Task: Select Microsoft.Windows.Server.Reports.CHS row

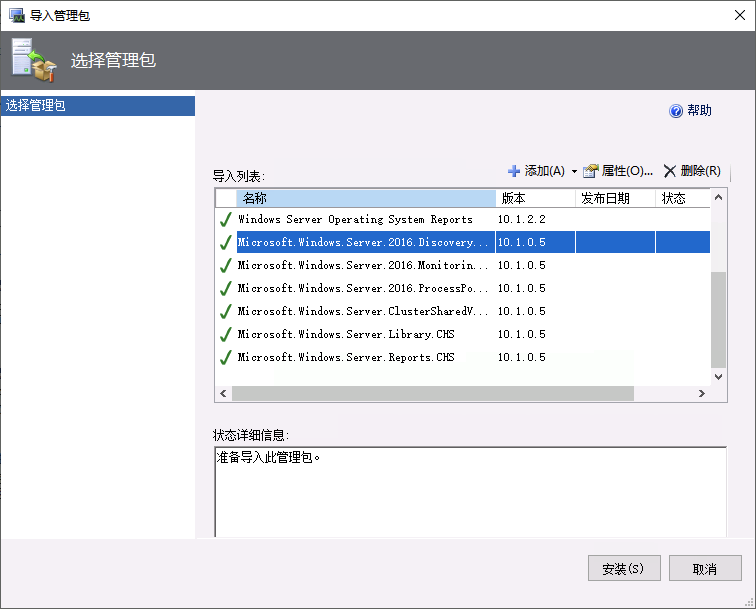Action: click(x=463, y=357)
